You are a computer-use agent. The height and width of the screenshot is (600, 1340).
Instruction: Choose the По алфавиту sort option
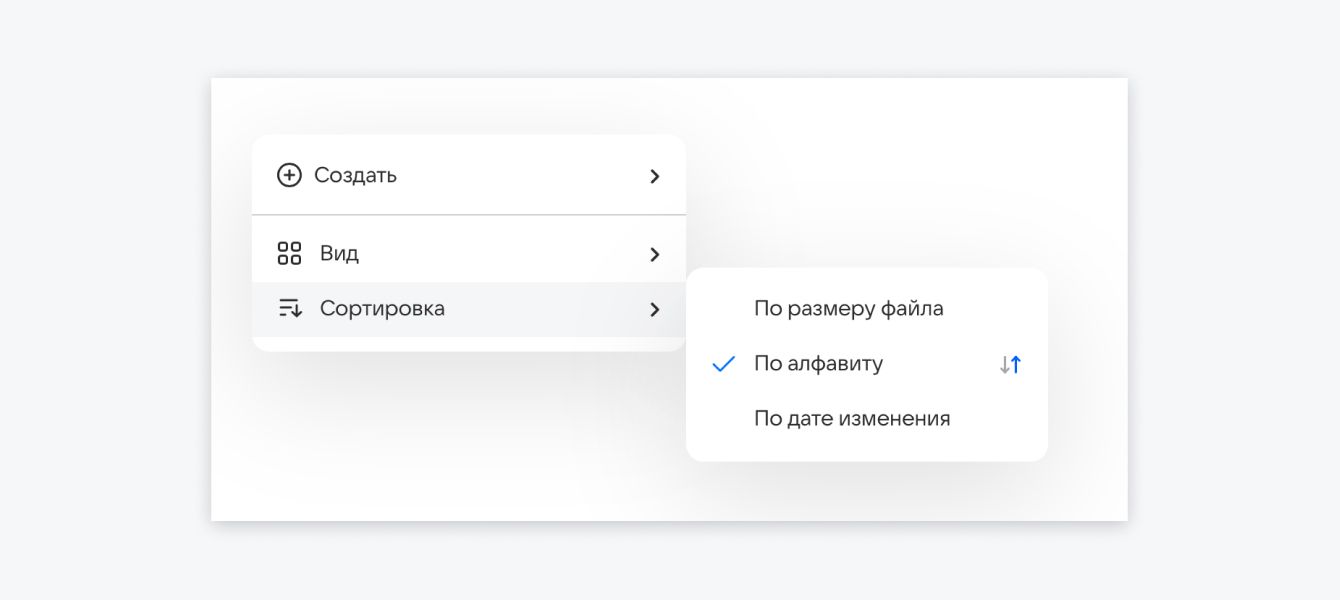818,364
